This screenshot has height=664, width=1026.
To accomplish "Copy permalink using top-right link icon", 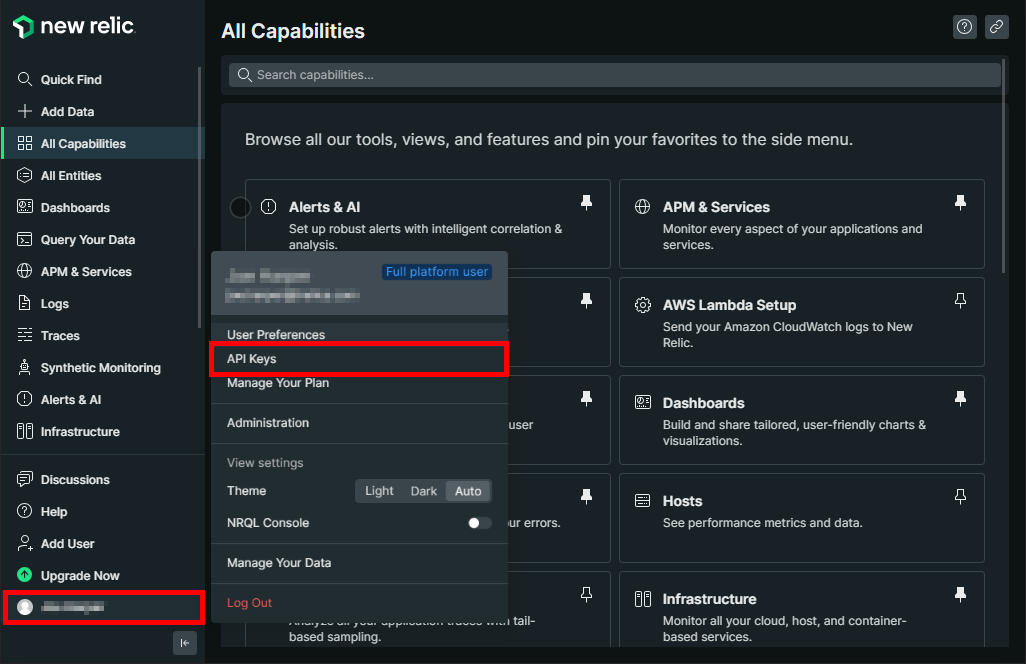I will coord(997,27).
